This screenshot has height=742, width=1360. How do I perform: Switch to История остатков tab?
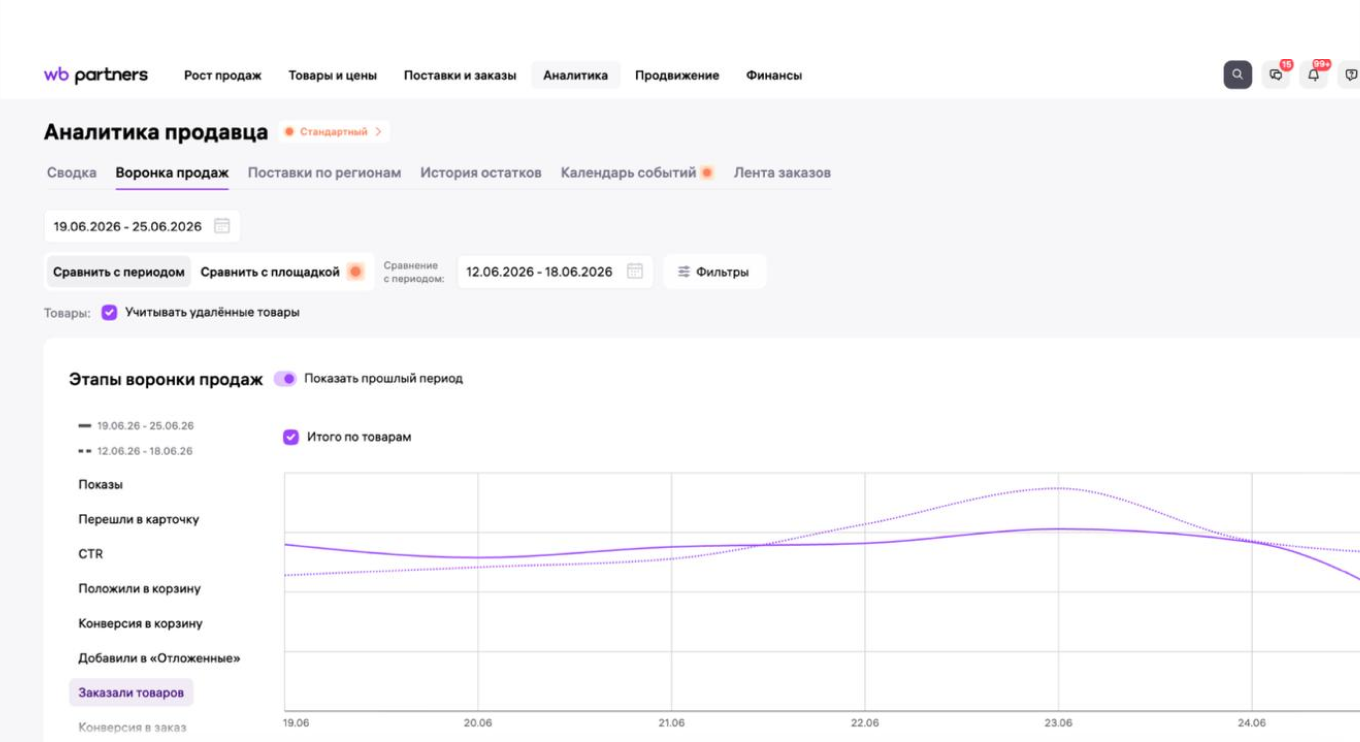point(481,173)
